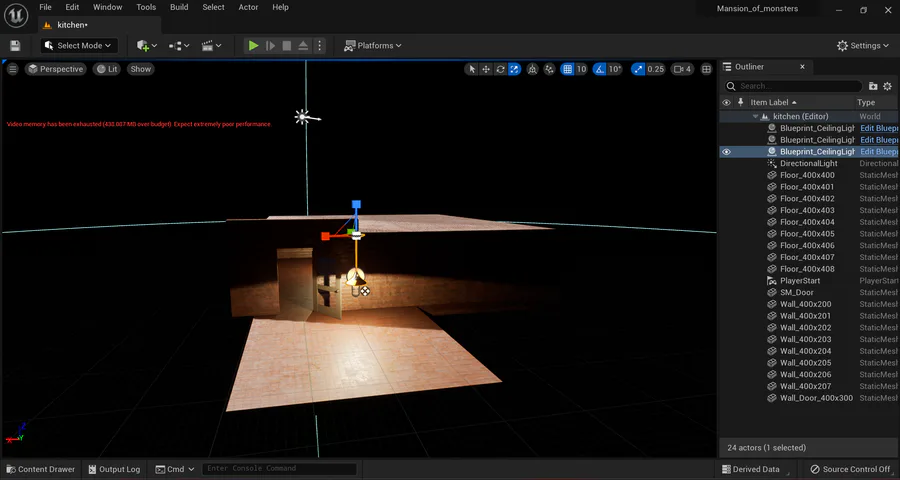
Task: Sort Outliner by Type column
Action: (866, 102)
